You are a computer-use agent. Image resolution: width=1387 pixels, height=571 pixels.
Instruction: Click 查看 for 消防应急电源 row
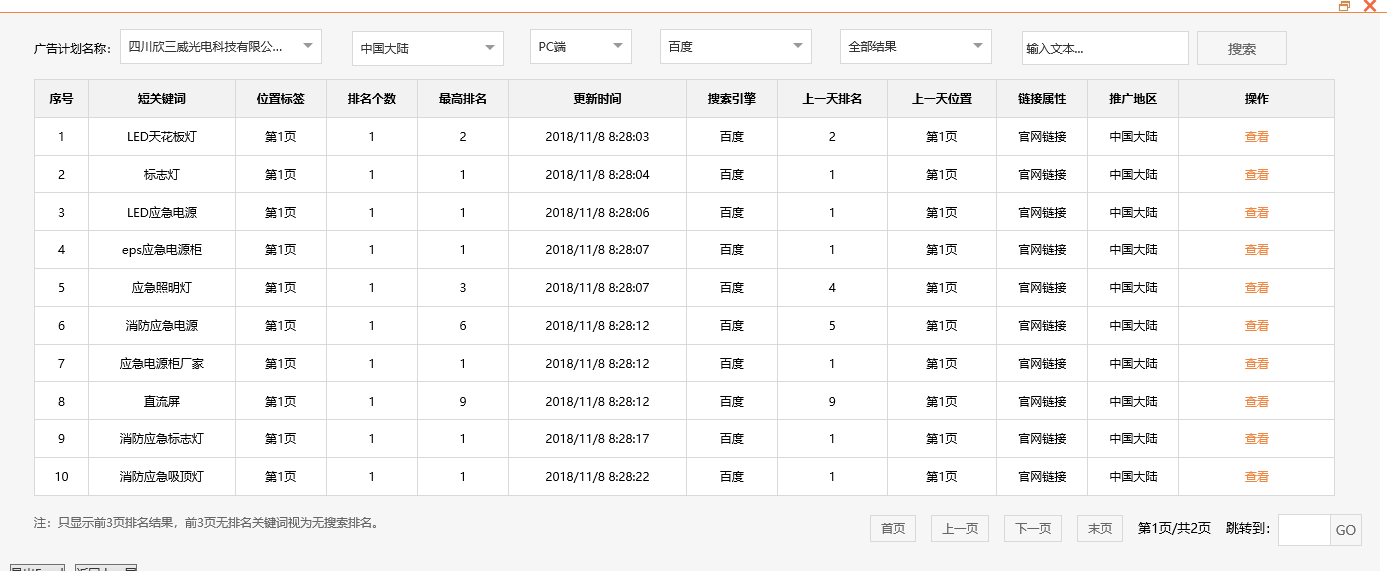pyautogui.click(x=1256, y=326)
